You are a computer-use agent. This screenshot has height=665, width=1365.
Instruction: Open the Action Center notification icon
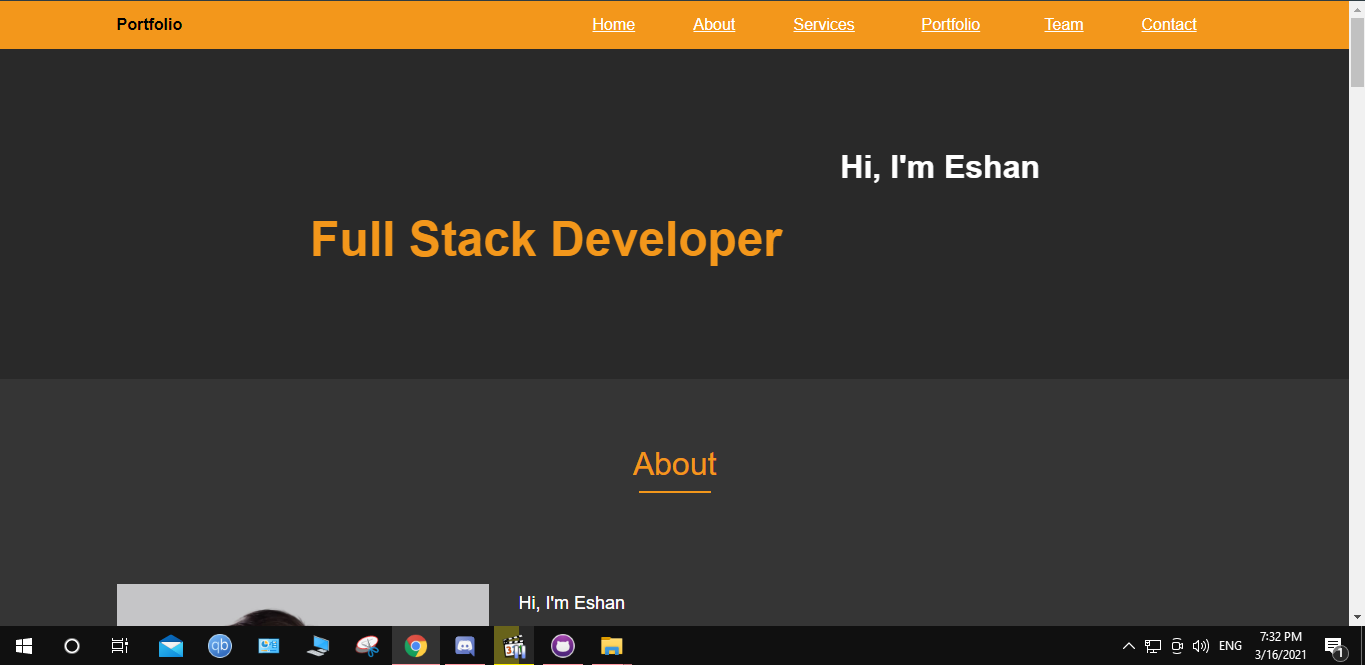[x=1334, y=646]
